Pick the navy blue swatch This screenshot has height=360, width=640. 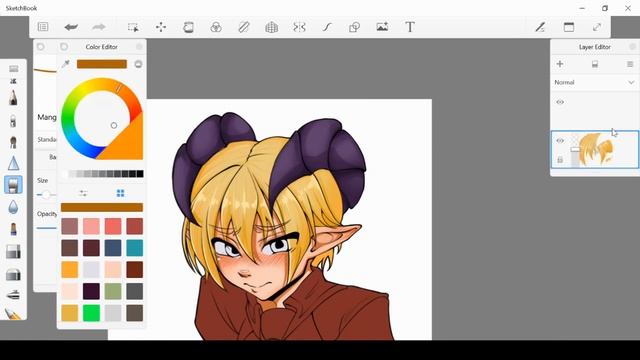(x=113, y=248)
